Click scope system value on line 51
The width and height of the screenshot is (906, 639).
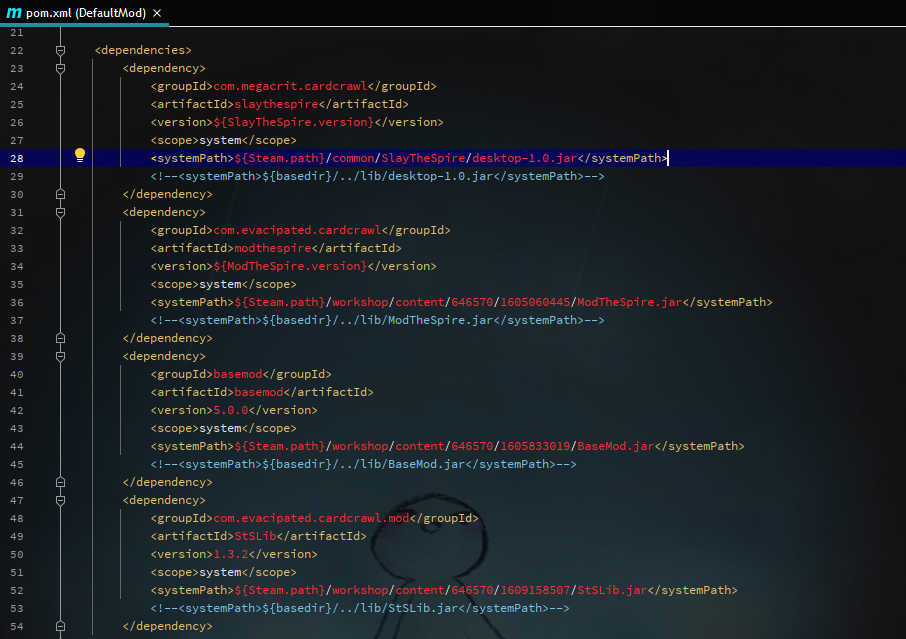(x=220, y=571)
